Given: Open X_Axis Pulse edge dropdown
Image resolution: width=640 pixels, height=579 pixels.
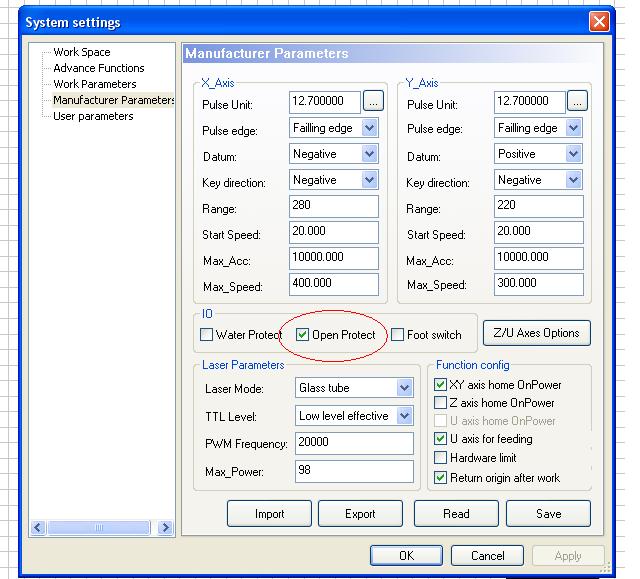Looking at the screenshot, I should 369,128.
